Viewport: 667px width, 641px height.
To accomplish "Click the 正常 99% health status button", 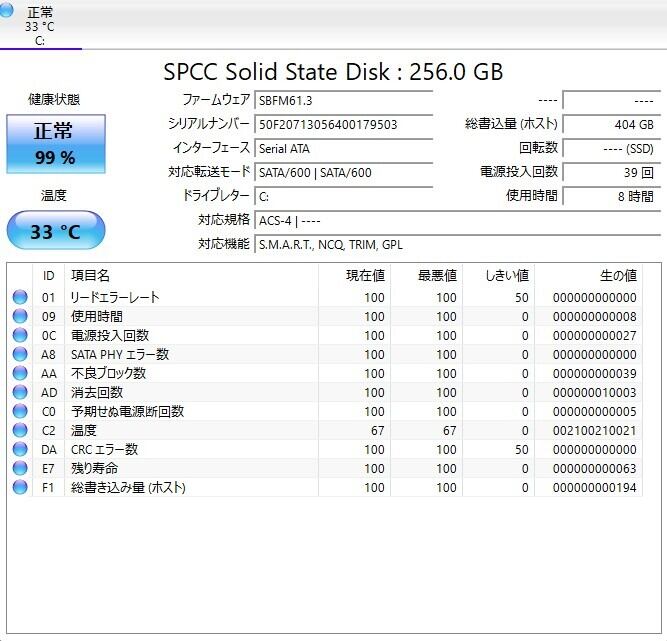I will (x=54, y=143).
